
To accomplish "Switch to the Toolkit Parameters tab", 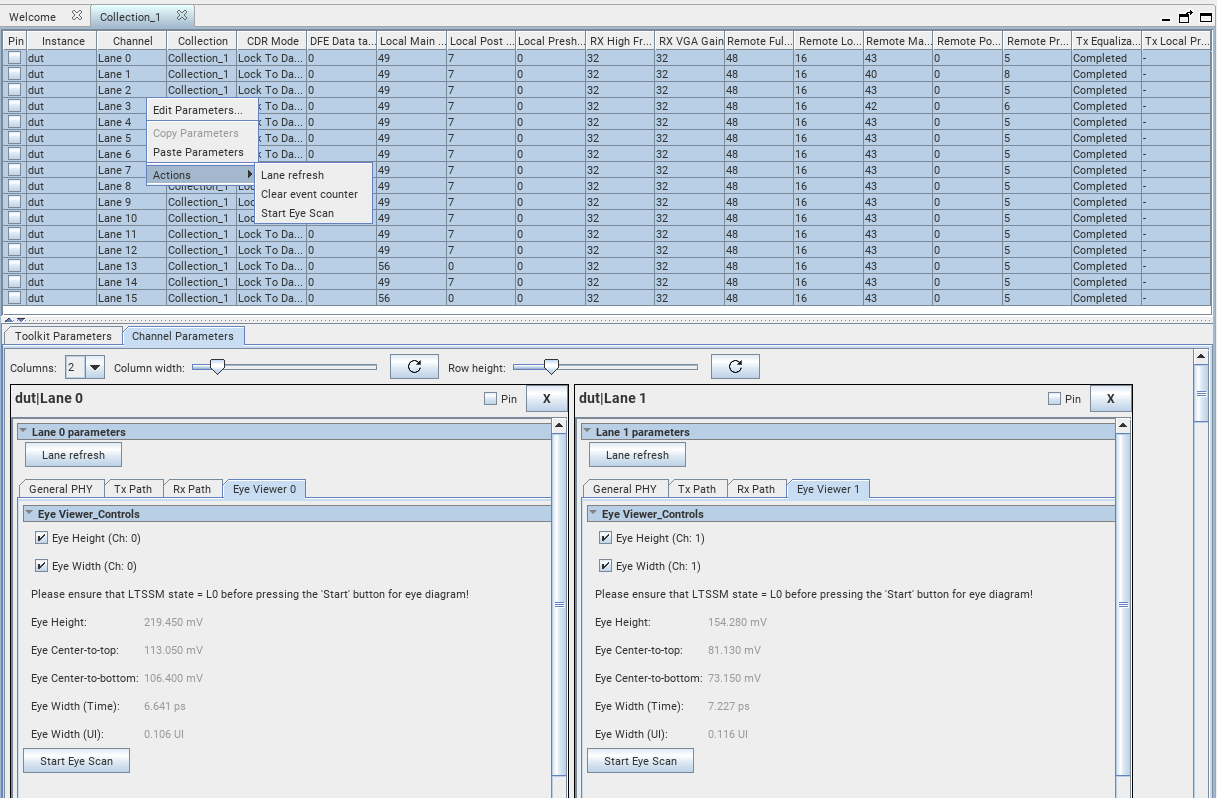I will [x=63, y=336].
